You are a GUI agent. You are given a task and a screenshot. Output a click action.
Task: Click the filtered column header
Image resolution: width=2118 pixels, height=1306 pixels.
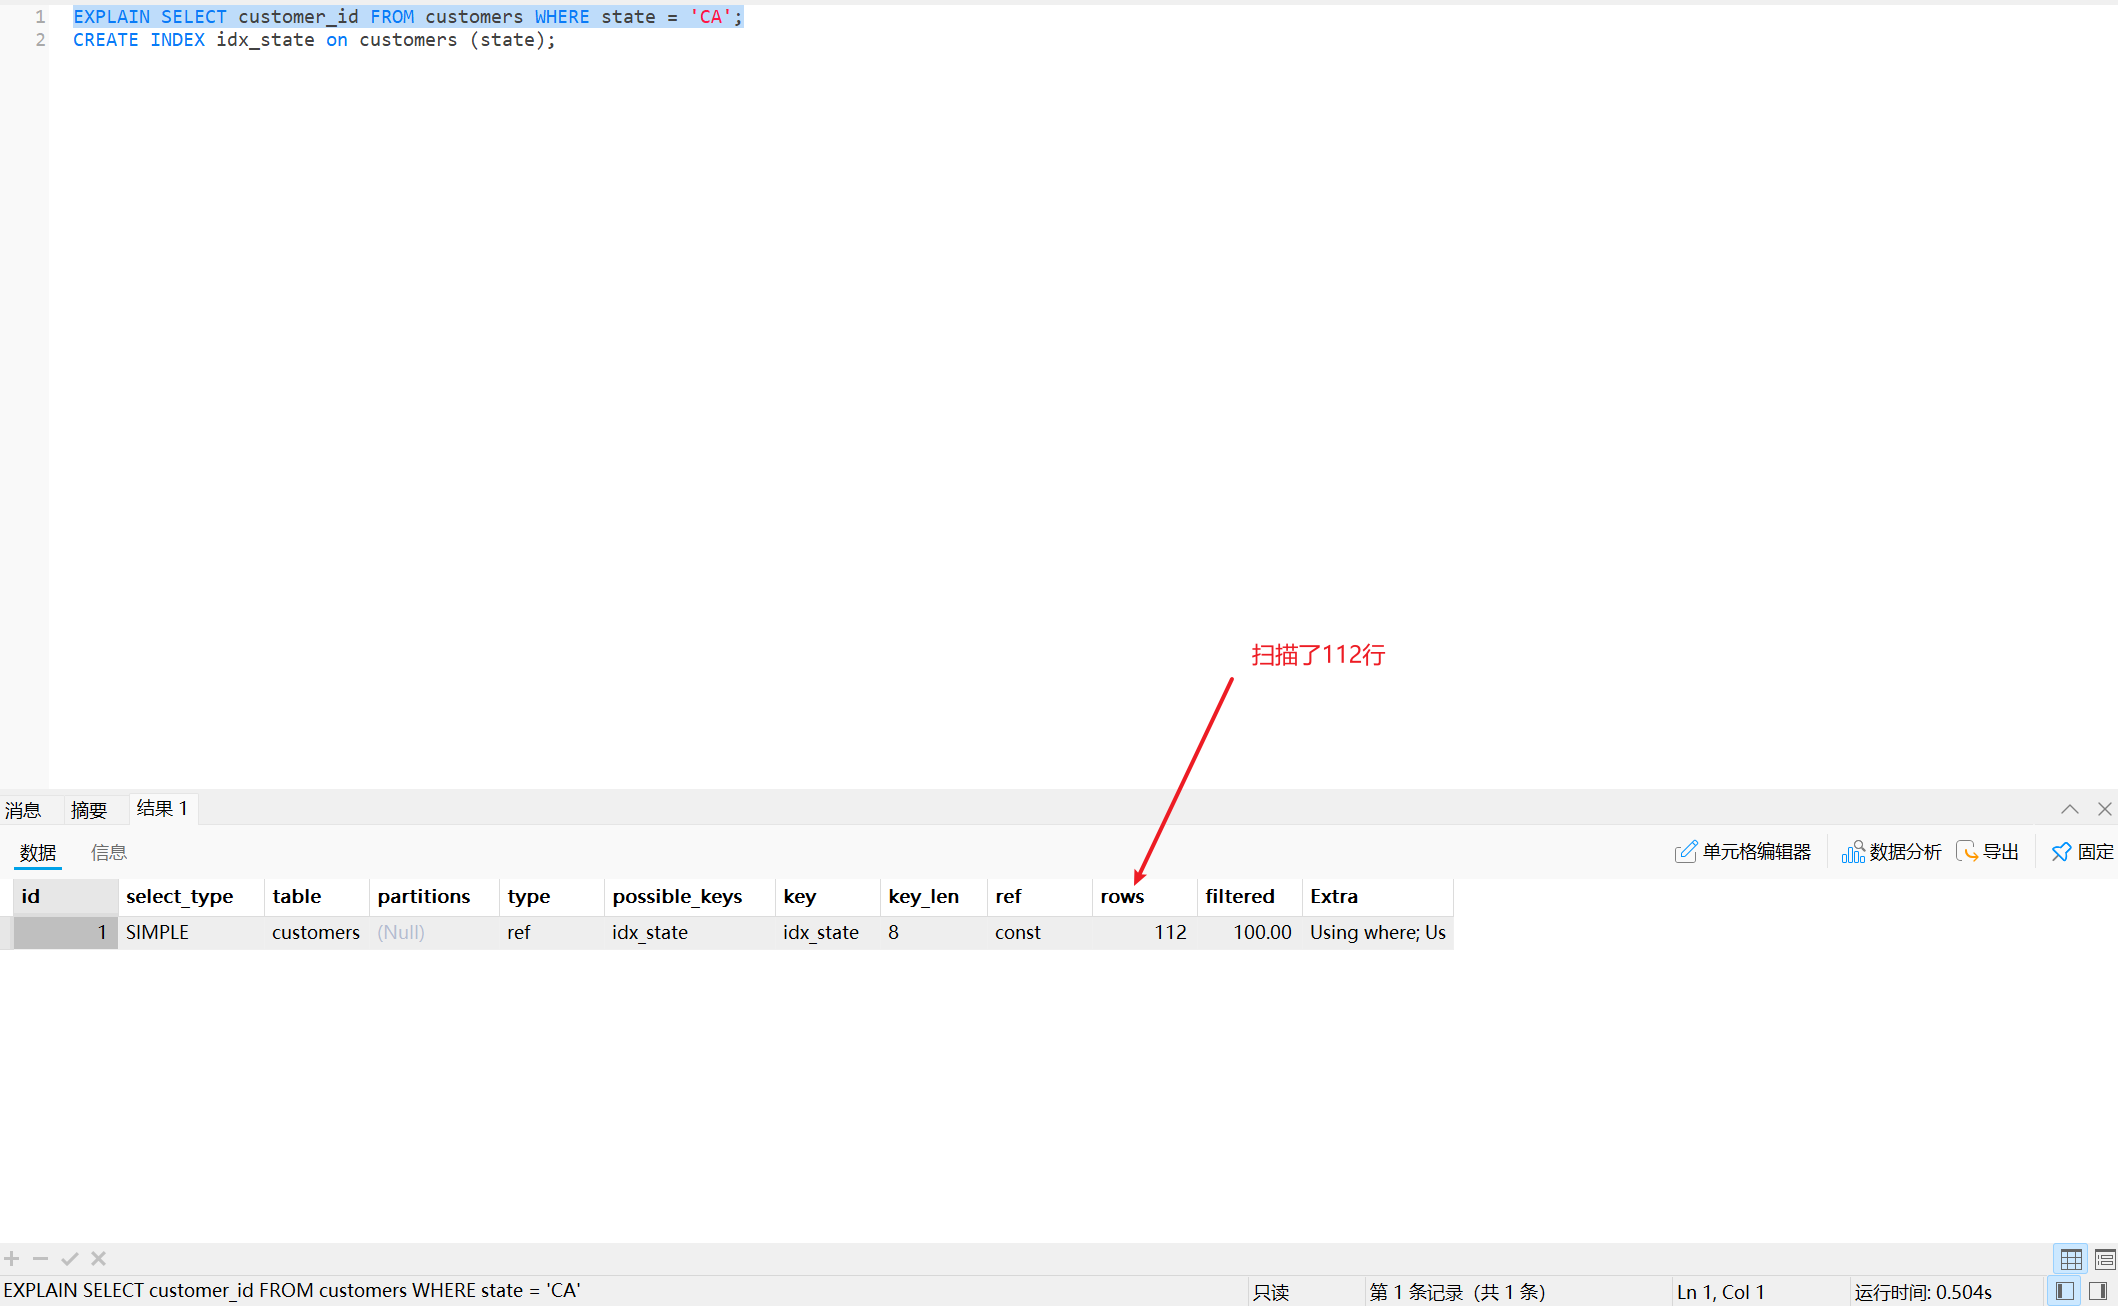pos(1250,897)
